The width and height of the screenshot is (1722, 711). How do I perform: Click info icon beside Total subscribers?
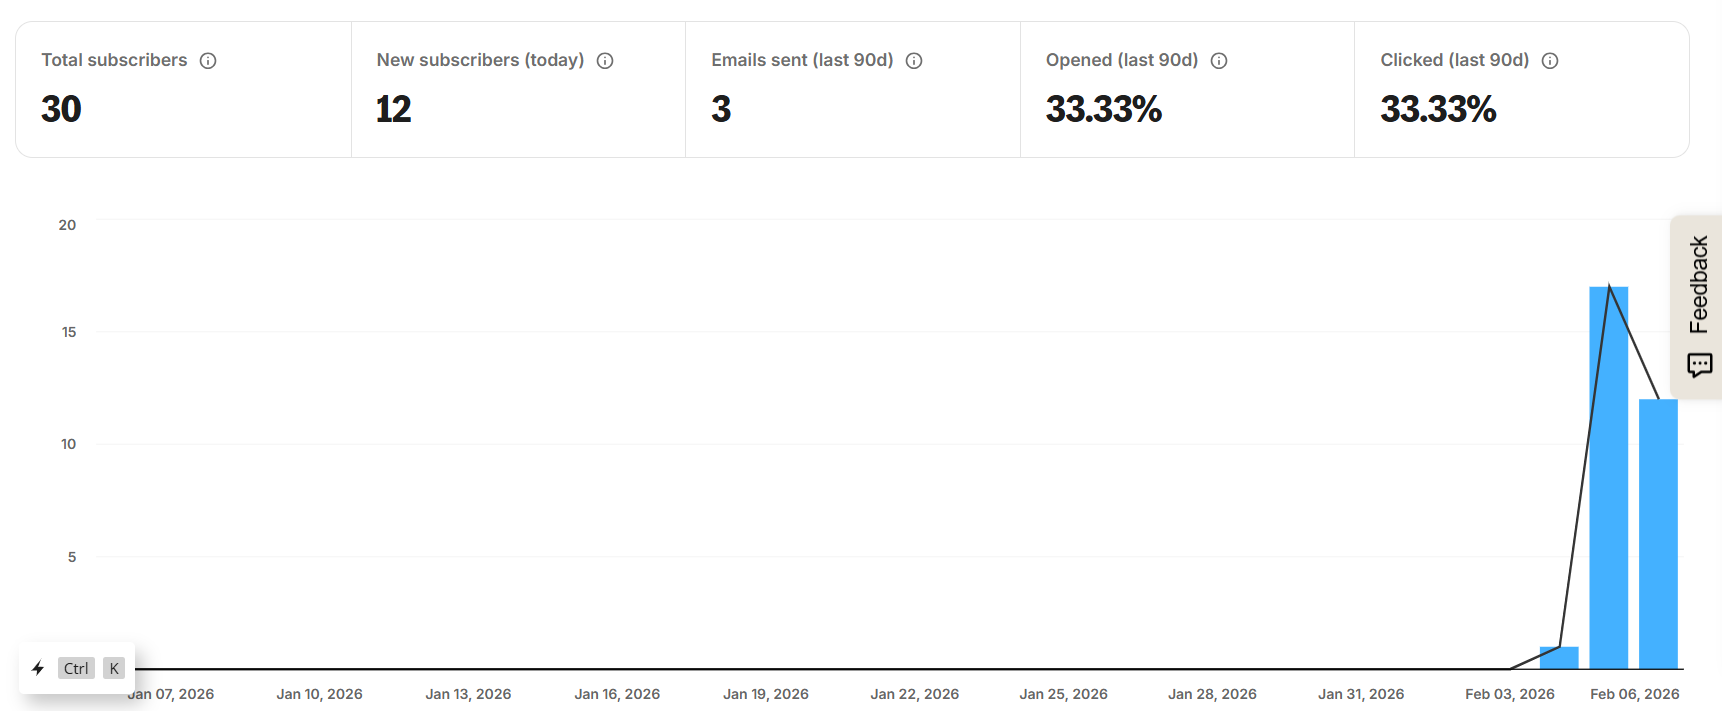click(208, 61)
